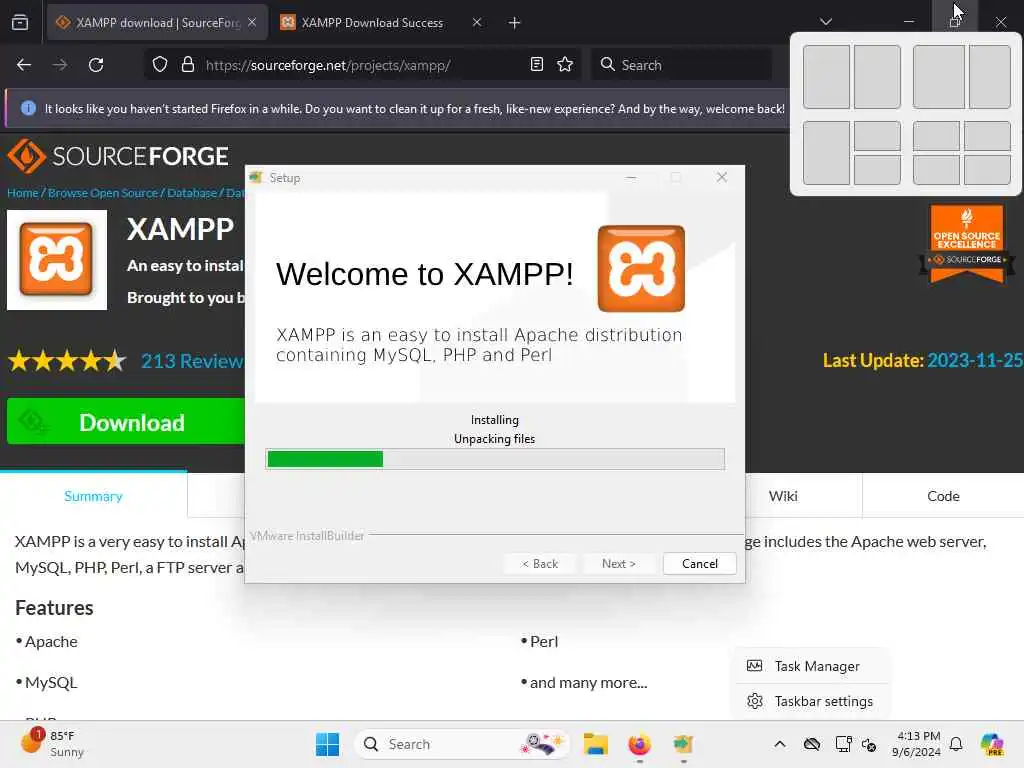Open Browse Open Source breadcrumb link
Image resolution: width=1024 pixels, height=768 pixels.
(103, 193)
